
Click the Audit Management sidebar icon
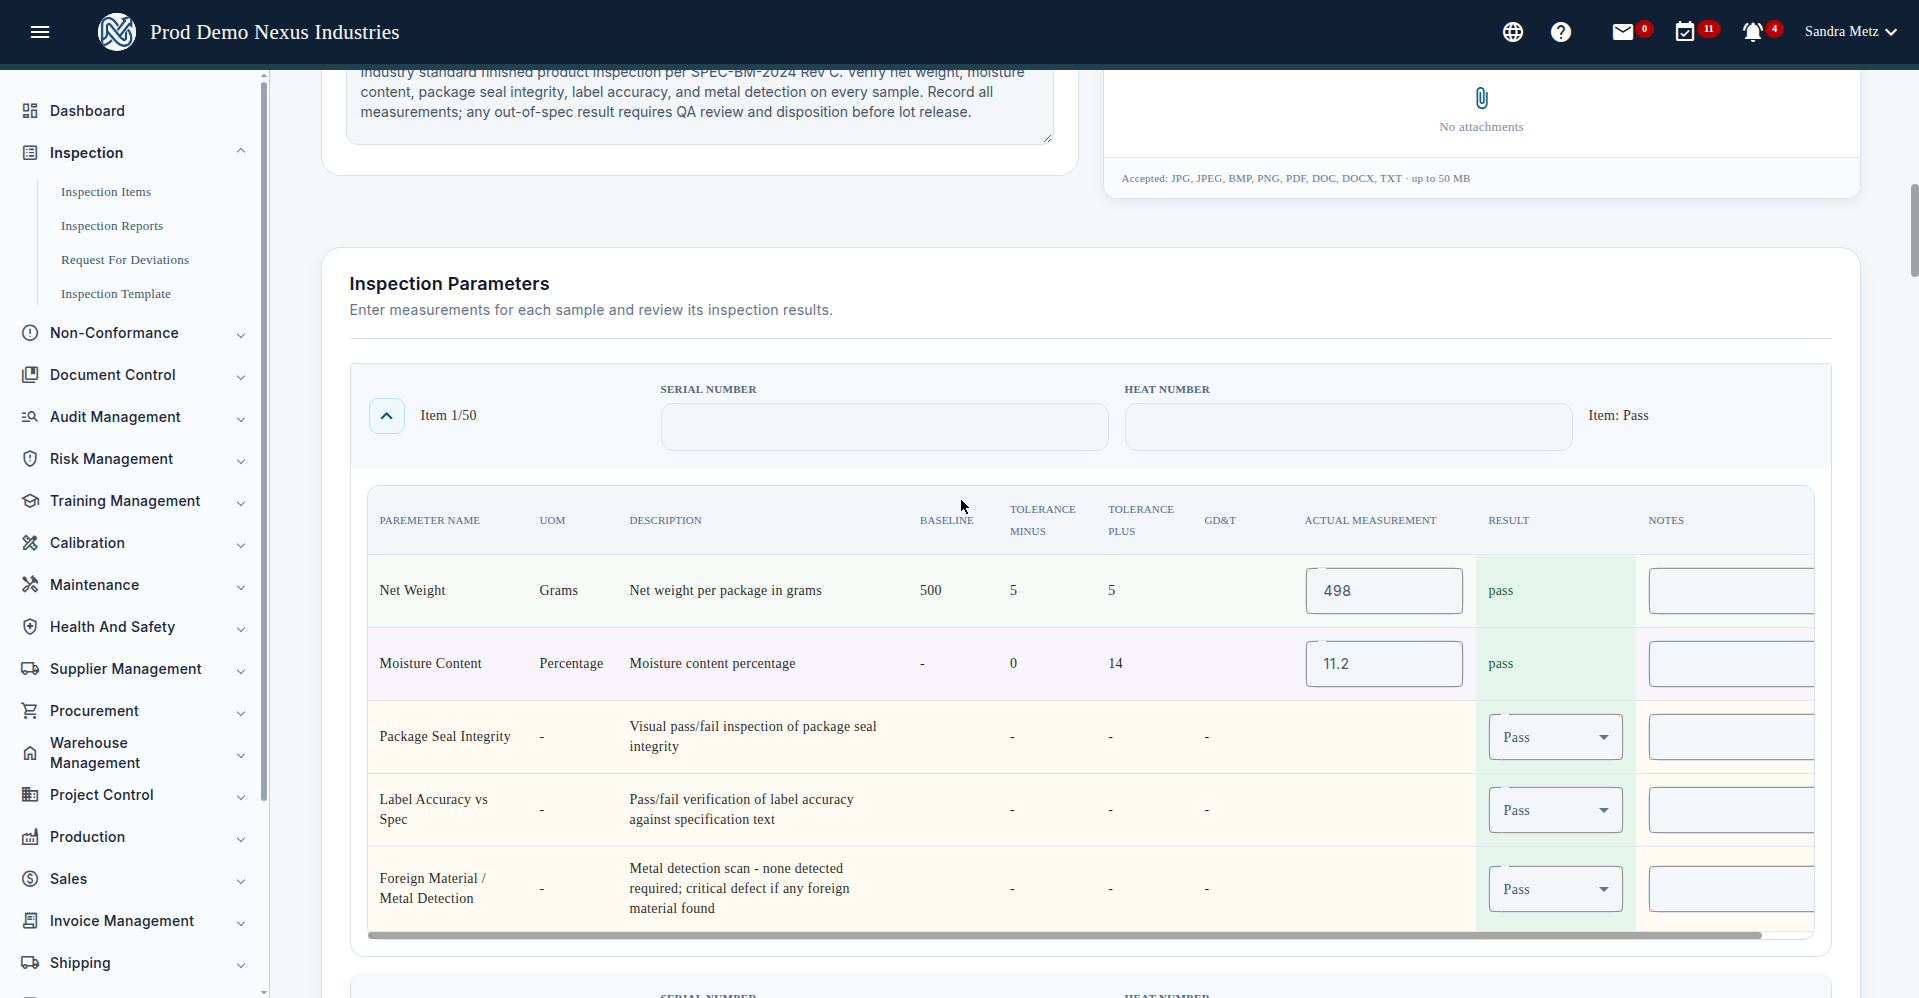[30, 417]
